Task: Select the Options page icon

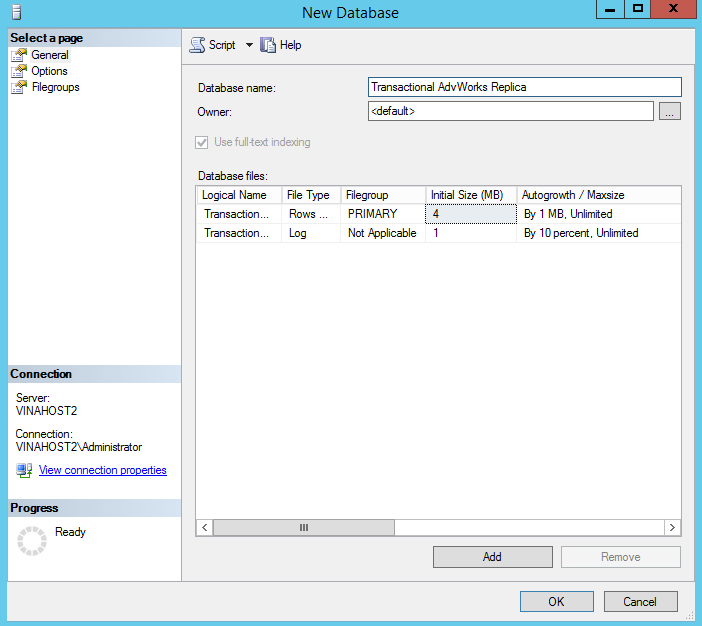Action: coord(18,71)
